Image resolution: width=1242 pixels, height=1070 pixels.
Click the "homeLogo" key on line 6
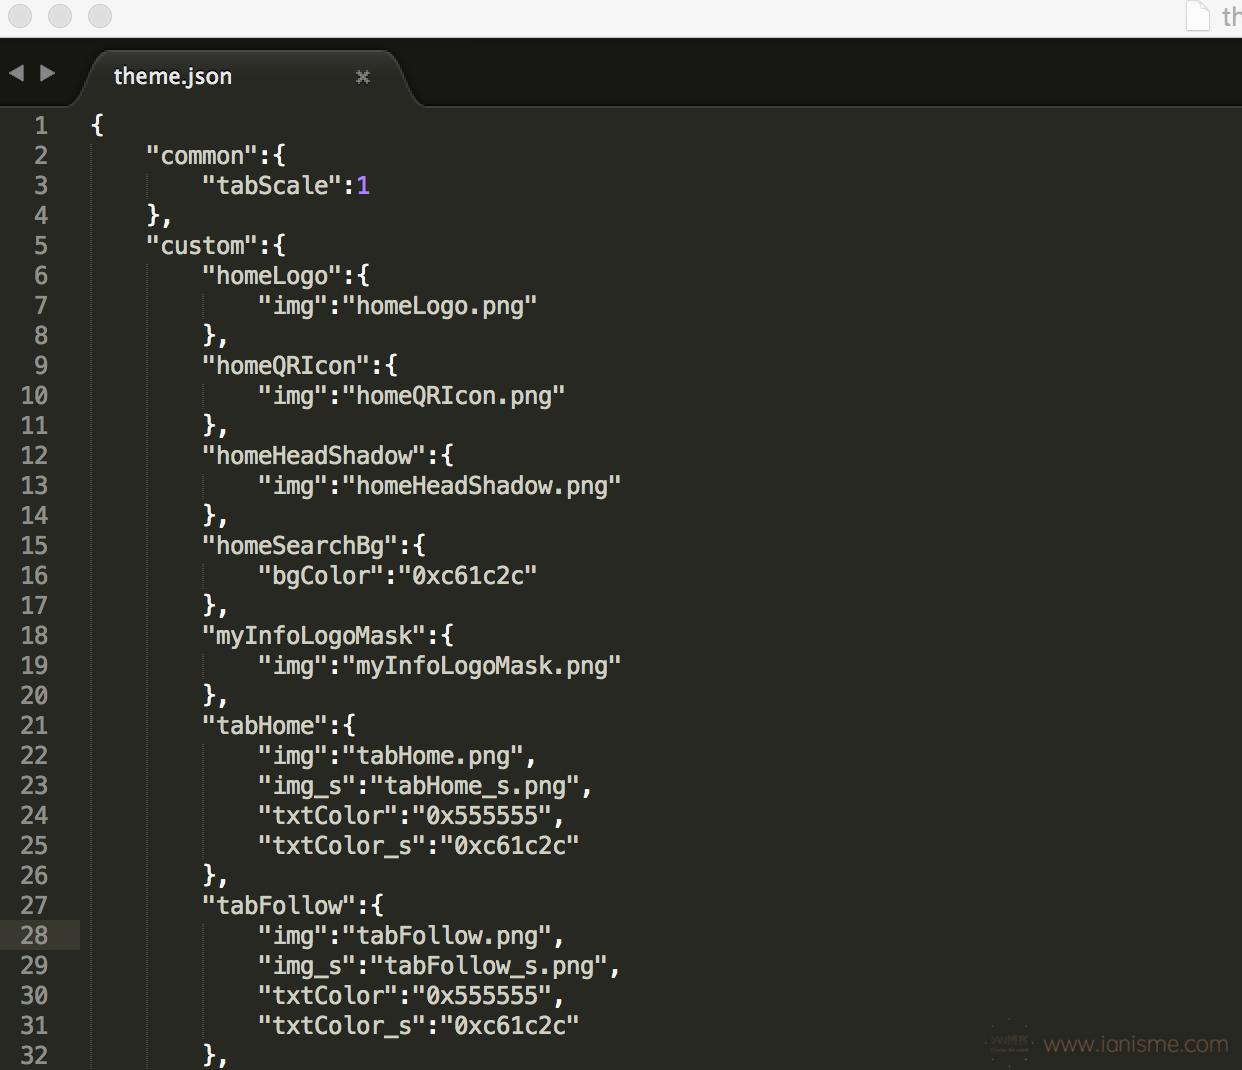coord(272,275)
